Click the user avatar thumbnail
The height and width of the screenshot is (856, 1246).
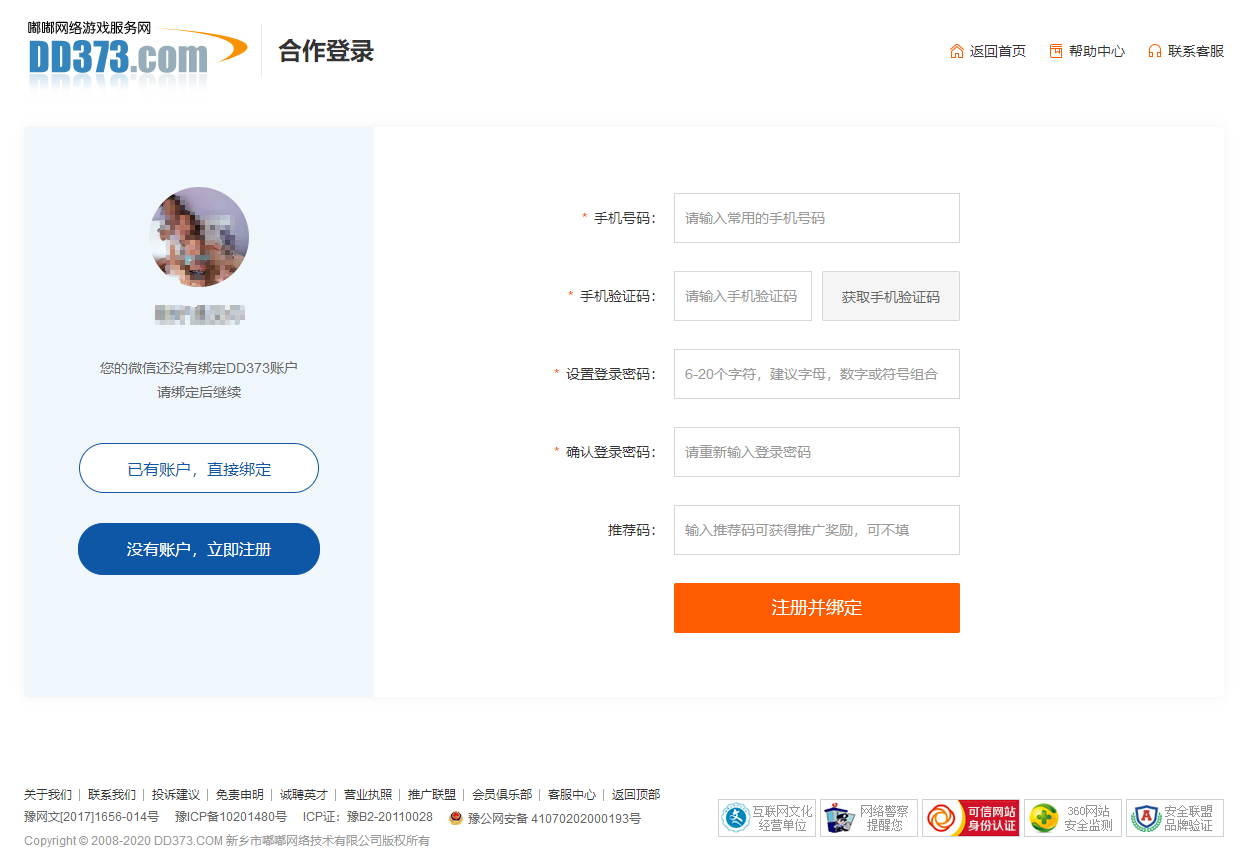[199, 237]
